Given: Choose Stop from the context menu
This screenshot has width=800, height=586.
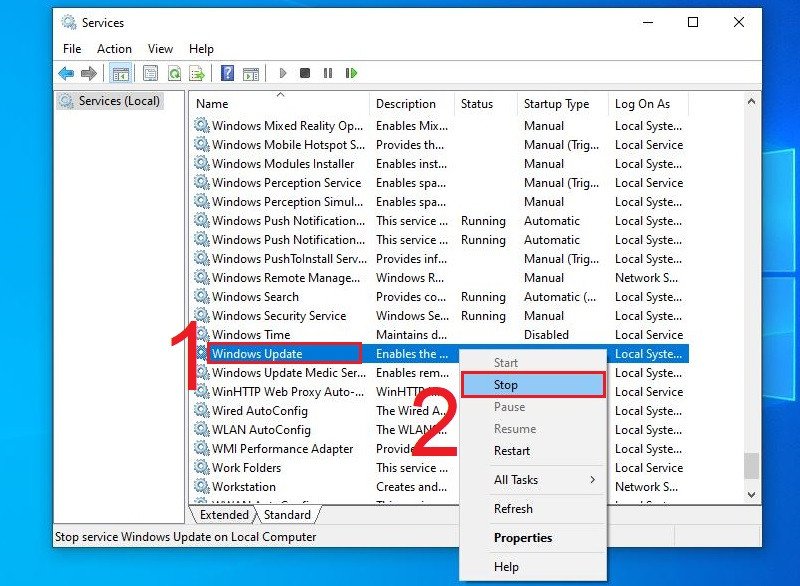Looking at the screenshot, I should tap(506, 384).
